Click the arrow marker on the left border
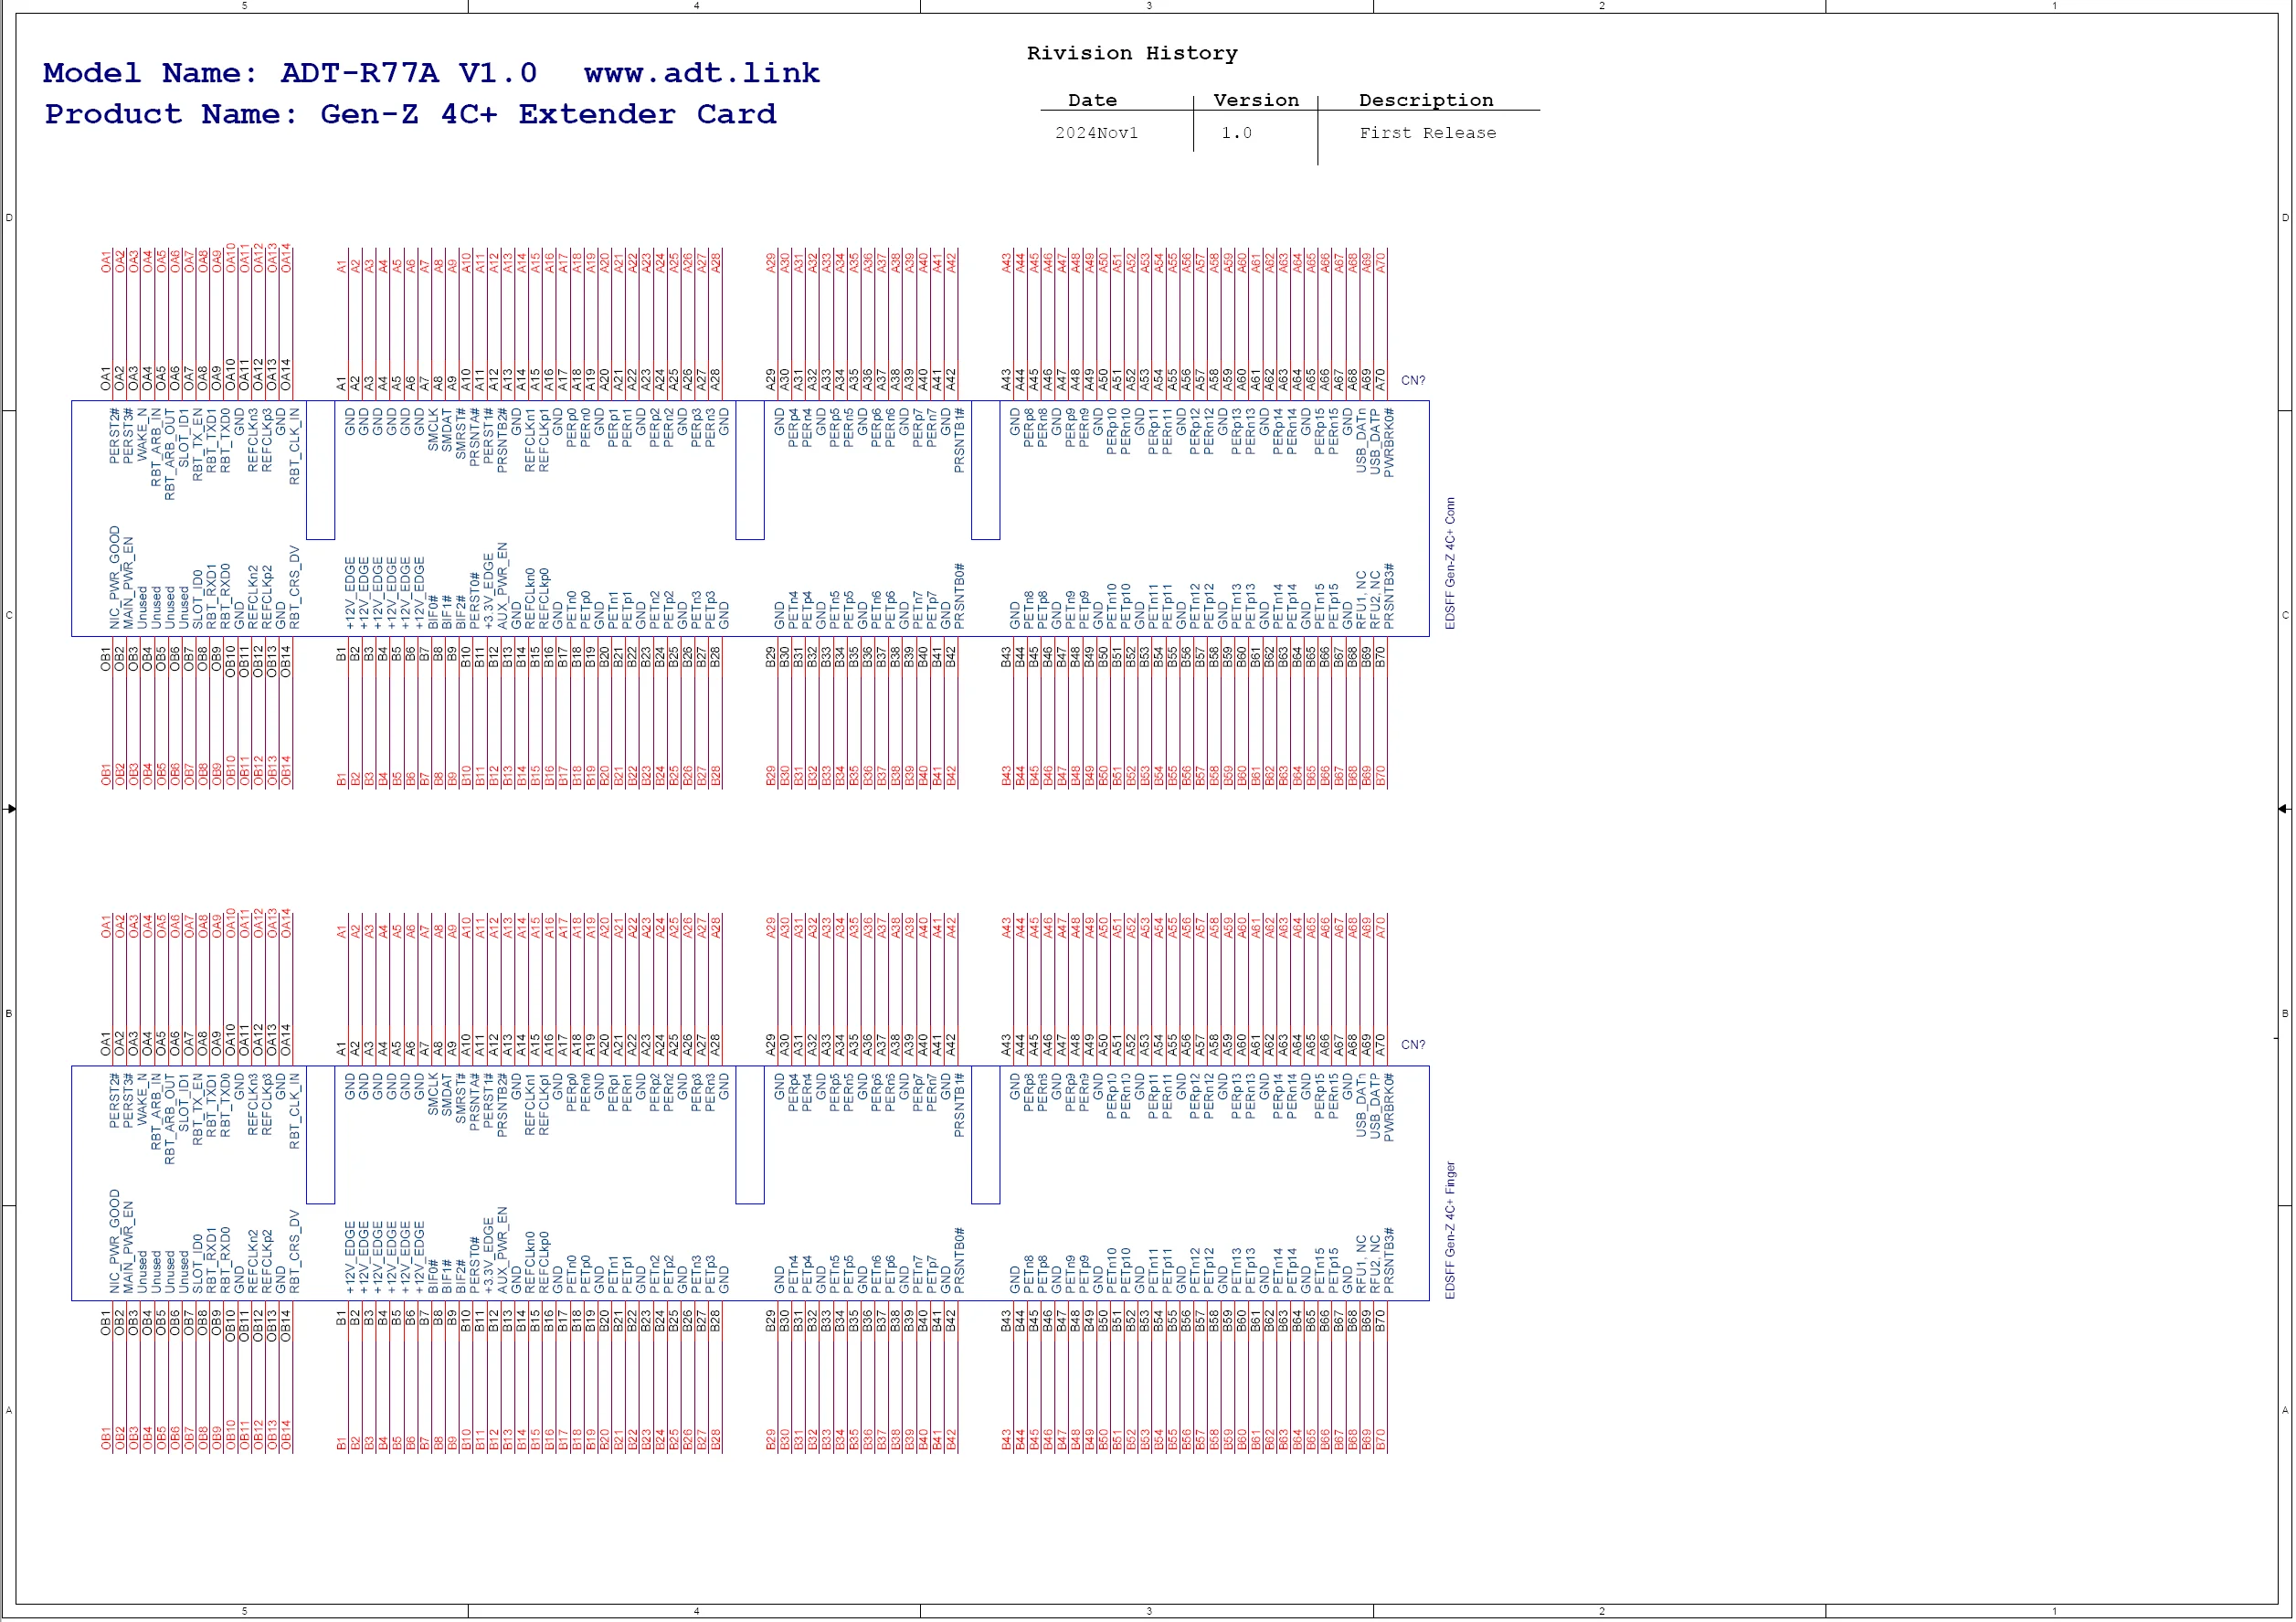Image resolution: width=2296 pixels, height=1622 pixels. click(10, 808)
